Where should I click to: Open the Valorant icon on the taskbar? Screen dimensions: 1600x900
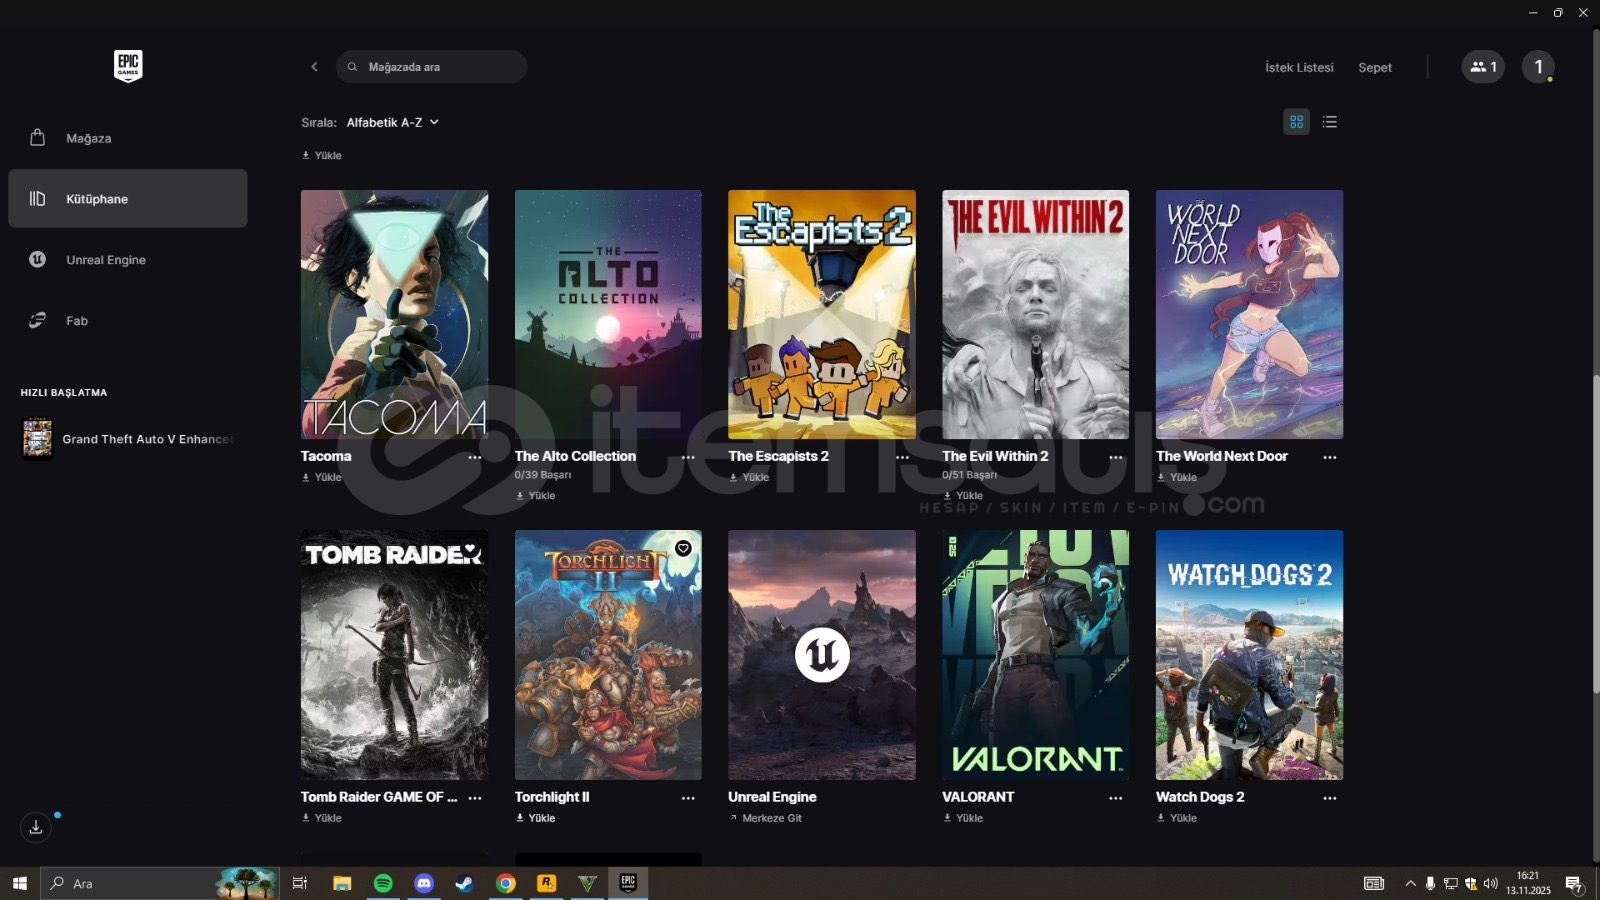pos(587,883)
